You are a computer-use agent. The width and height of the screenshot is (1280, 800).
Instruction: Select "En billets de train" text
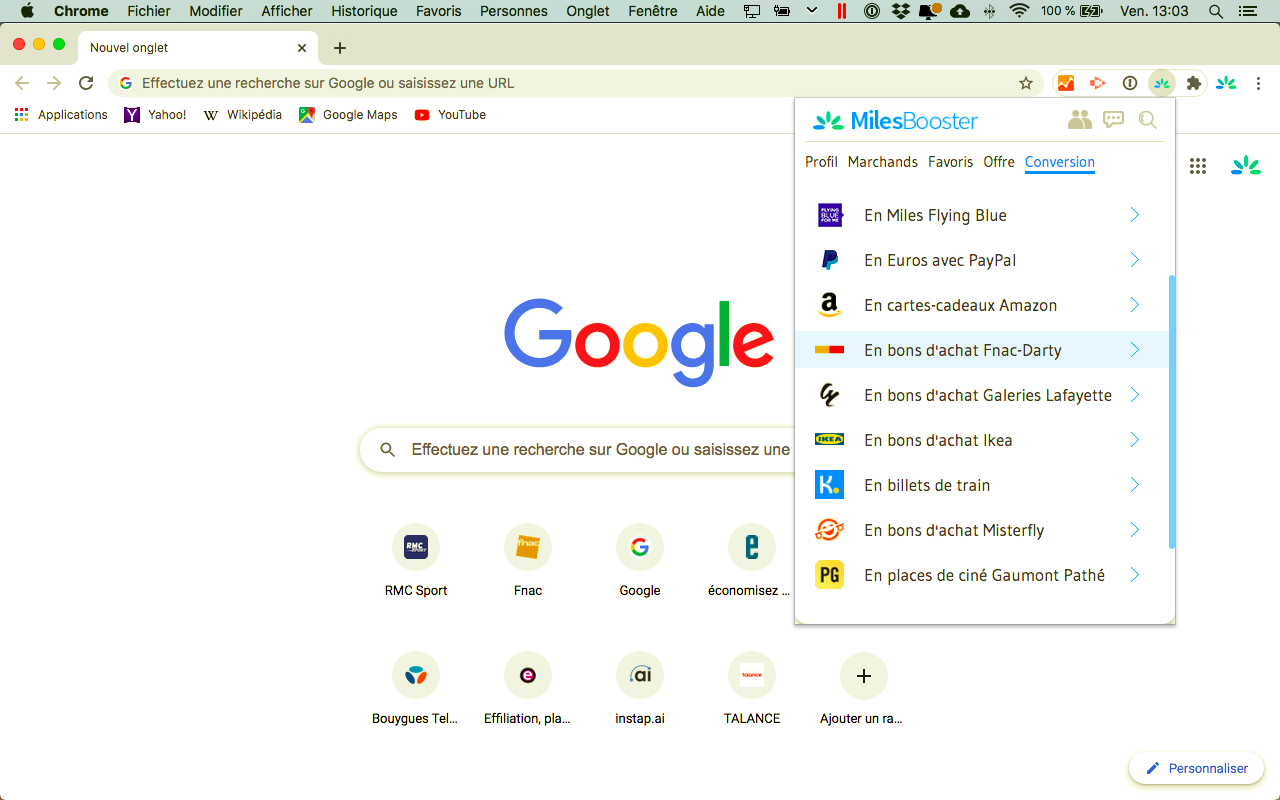coord(927,485)
